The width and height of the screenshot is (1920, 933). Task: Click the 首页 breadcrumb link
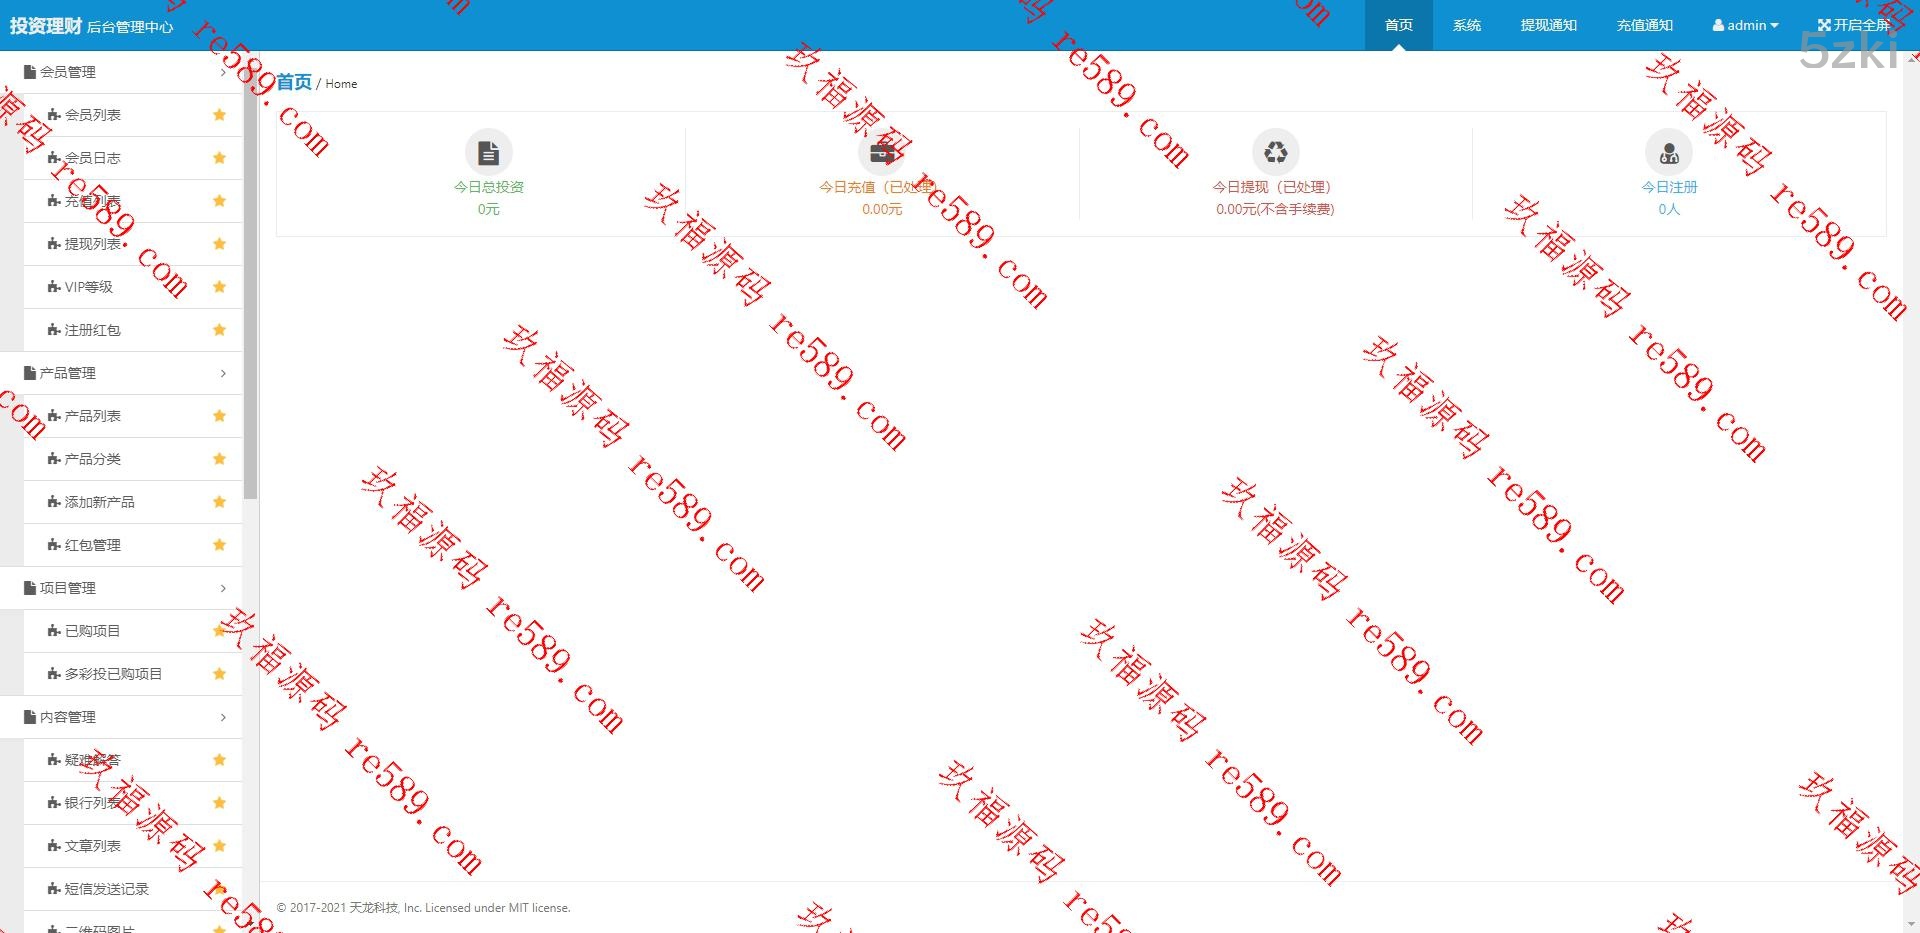[294, 82]
